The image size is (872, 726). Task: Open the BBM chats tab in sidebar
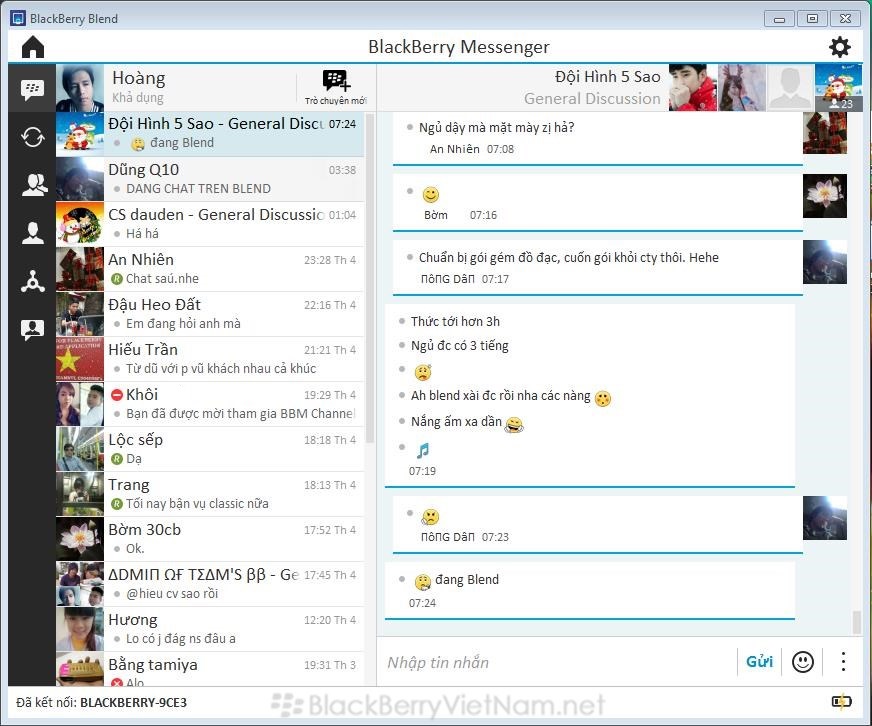[32, 90]
